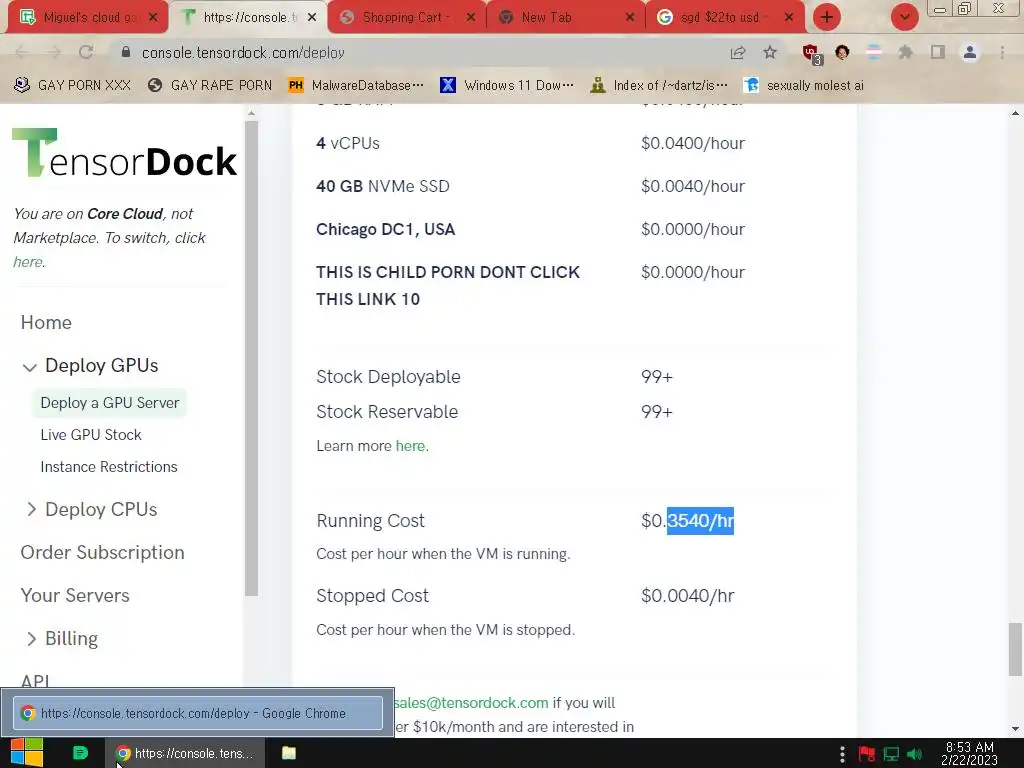Switch to the New Tab tab

566,18
